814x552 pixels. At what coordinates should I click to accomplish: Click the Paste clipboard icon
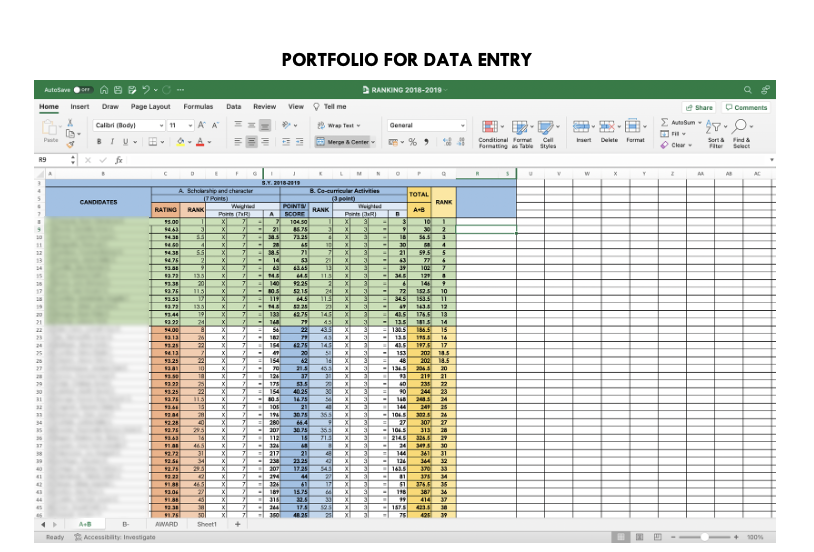click(x=50, y=127)
